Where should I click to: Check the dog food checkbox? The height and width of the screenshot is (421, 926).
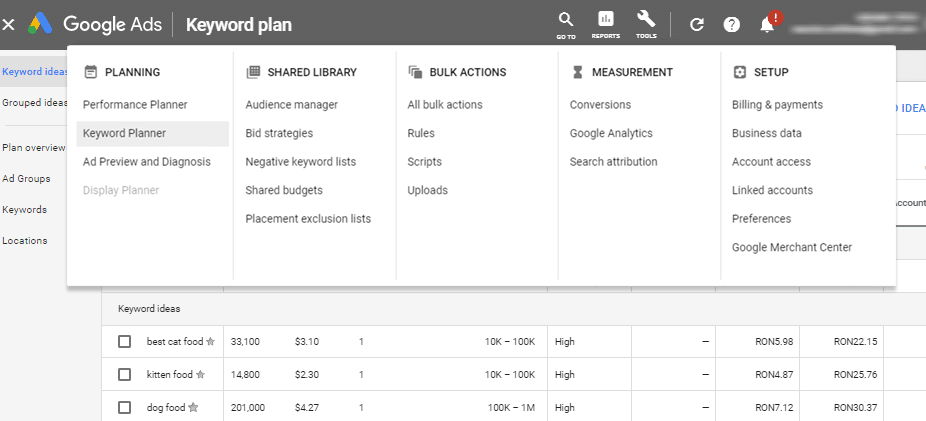pos(124,407)
